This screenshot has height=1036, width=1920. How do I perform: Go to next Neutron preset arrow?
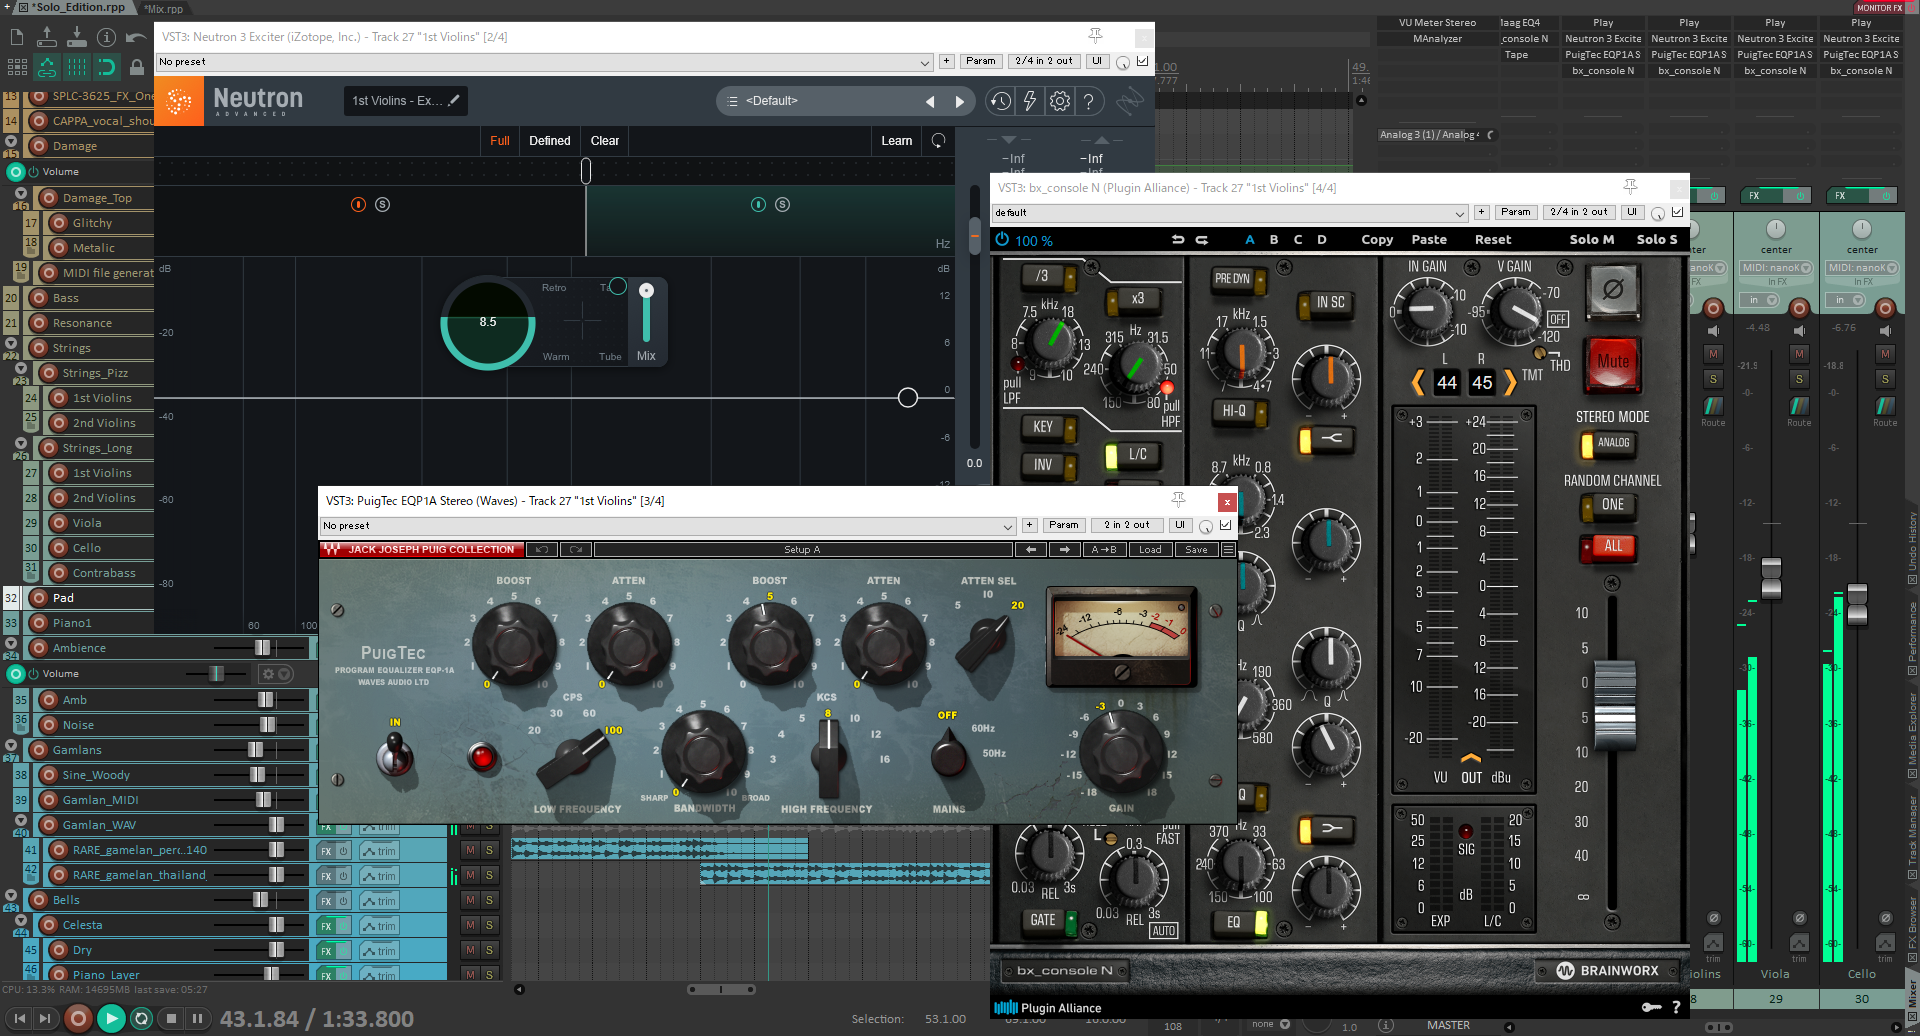[960, 101]
